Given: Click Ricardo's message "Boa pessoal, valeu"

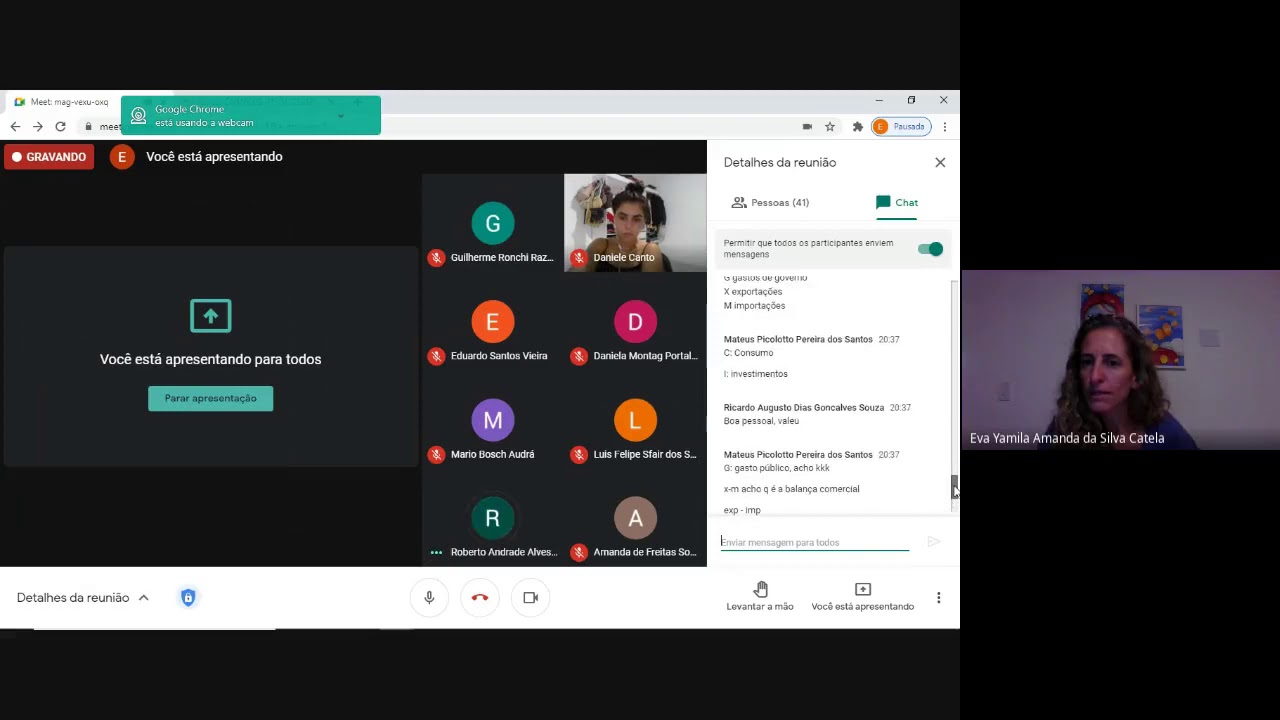Looking at the screenshot, I should tap(761, 421).
